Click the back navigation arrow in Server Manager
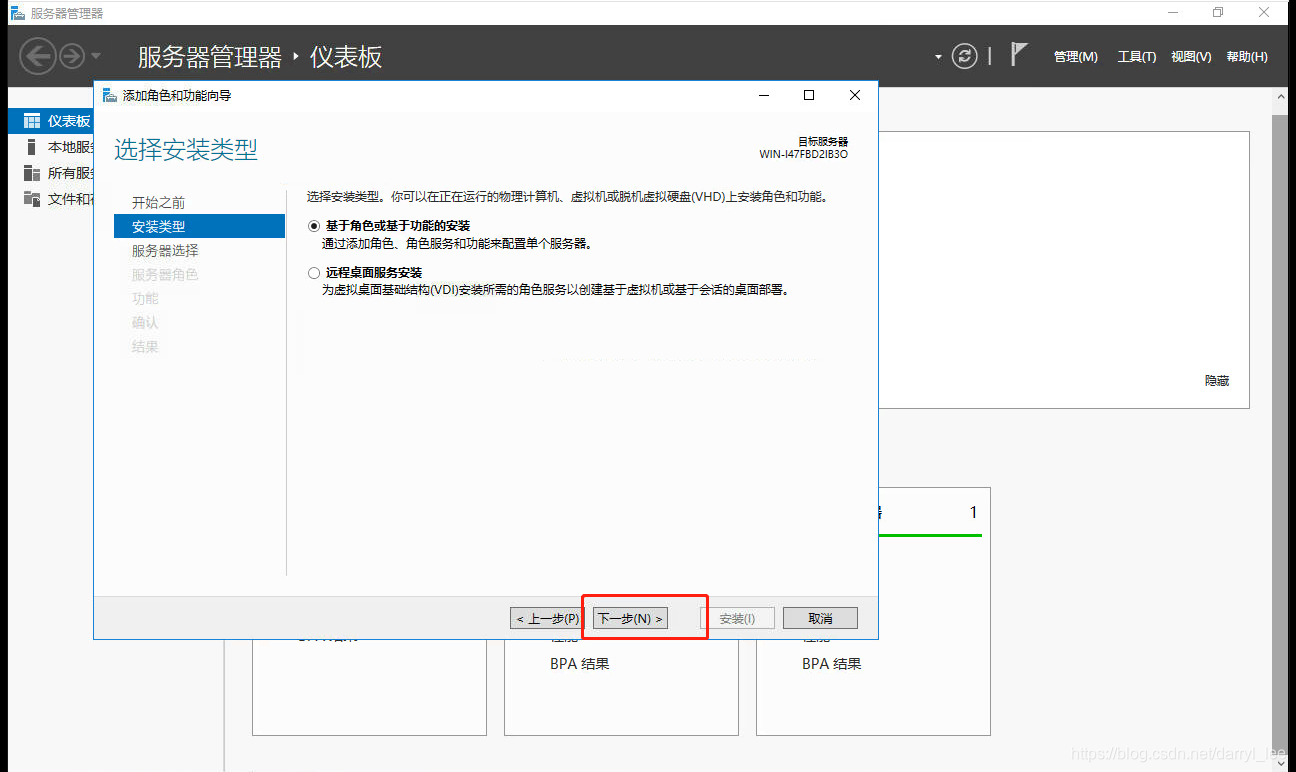 [38, 56]
